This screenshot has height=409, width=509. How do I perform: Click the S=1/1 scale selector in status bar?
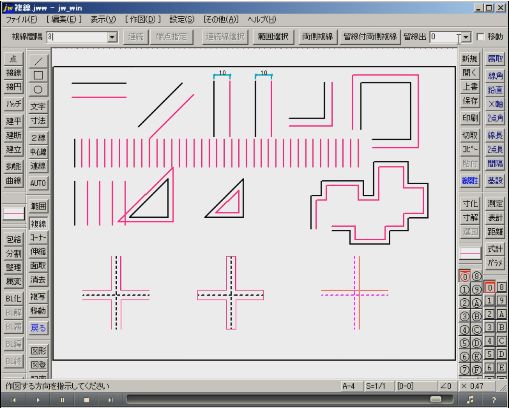[375, 386]
